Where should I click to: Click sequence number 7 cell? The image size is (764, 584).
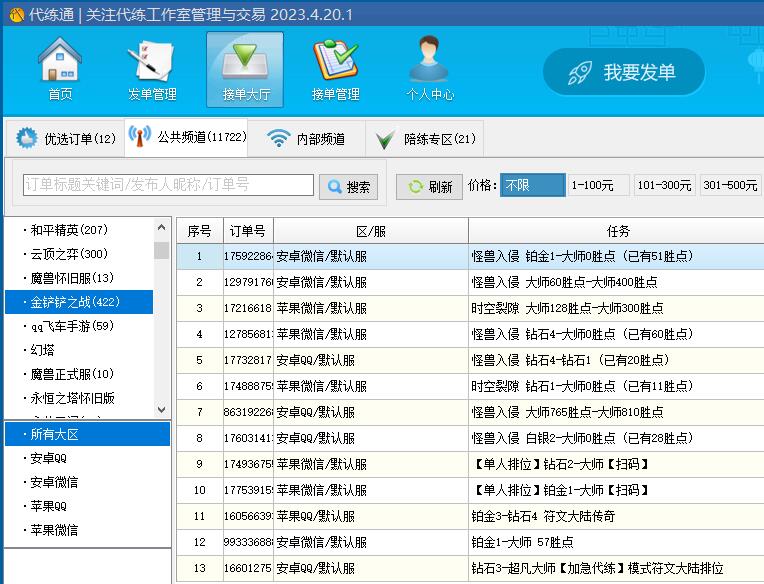pyautogui.click(x=199, y=412)
